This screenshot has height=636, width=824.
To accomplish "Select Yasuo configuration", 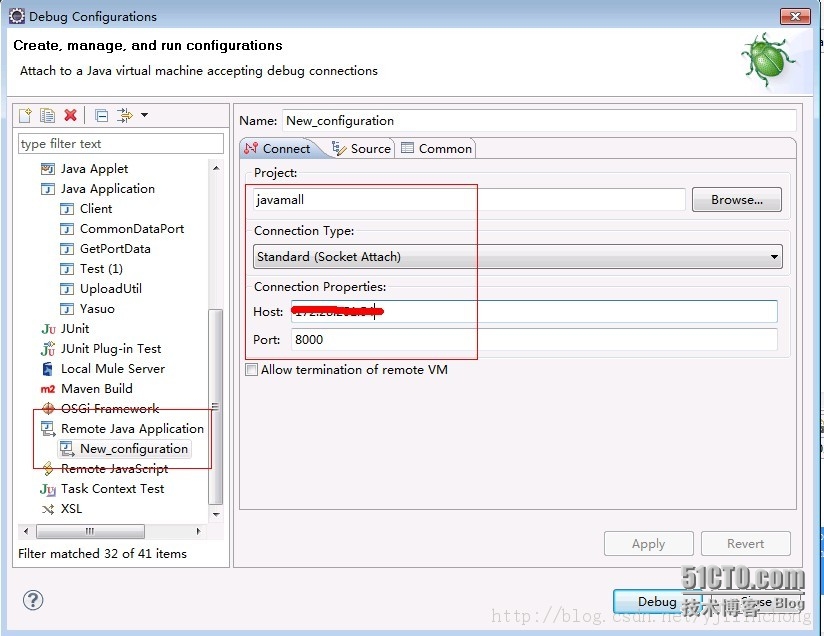I will 97,309.
